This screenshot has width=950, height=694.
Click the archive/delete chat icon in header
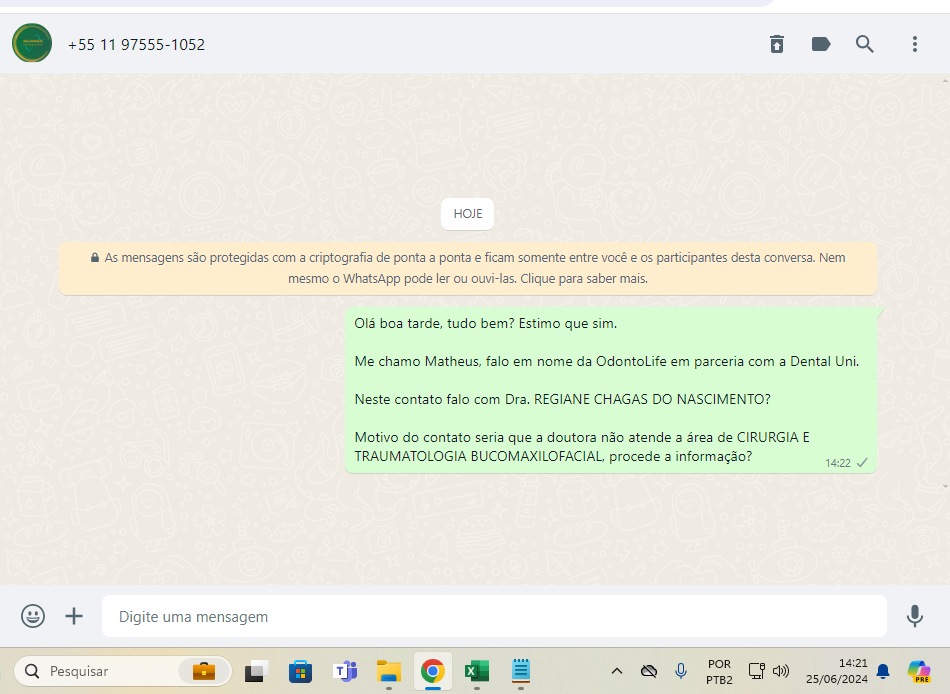coord(777,44)
